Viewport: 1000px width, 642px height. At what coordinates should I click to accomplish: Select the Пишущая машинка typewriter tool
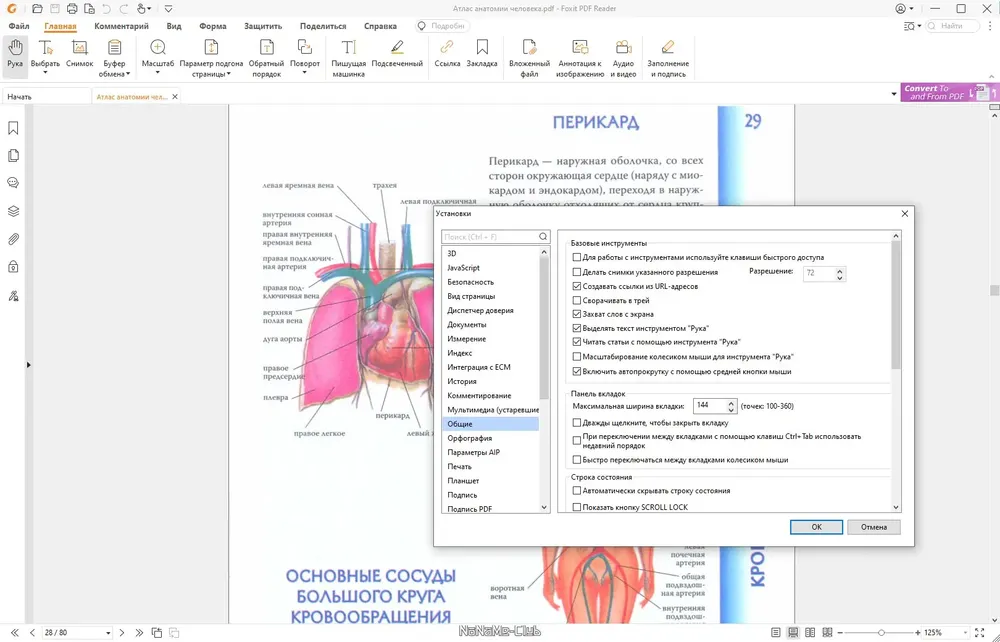click(x=348, y=57)
